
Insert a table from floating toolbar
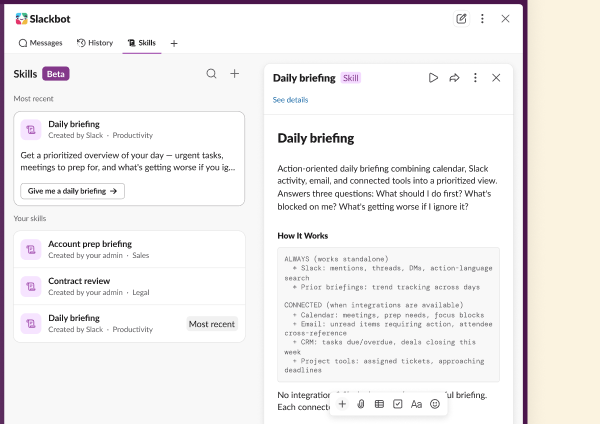379,404
